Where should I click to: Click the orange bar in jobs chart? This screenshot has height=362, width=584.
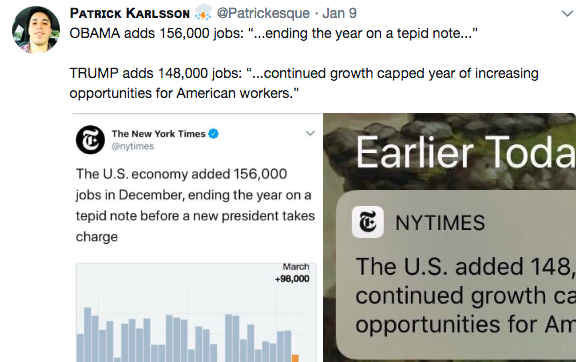coord(295,358)
